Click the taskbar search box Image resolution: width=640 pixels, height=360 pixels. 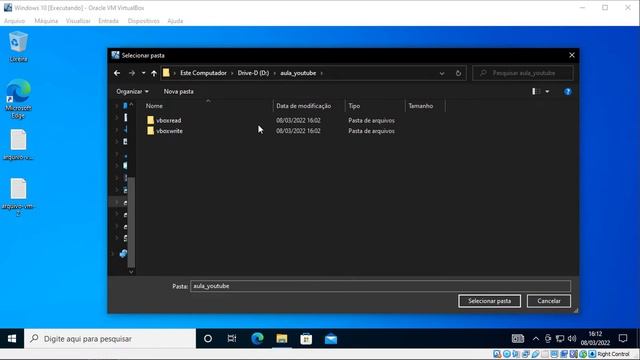tap(110, 339)
